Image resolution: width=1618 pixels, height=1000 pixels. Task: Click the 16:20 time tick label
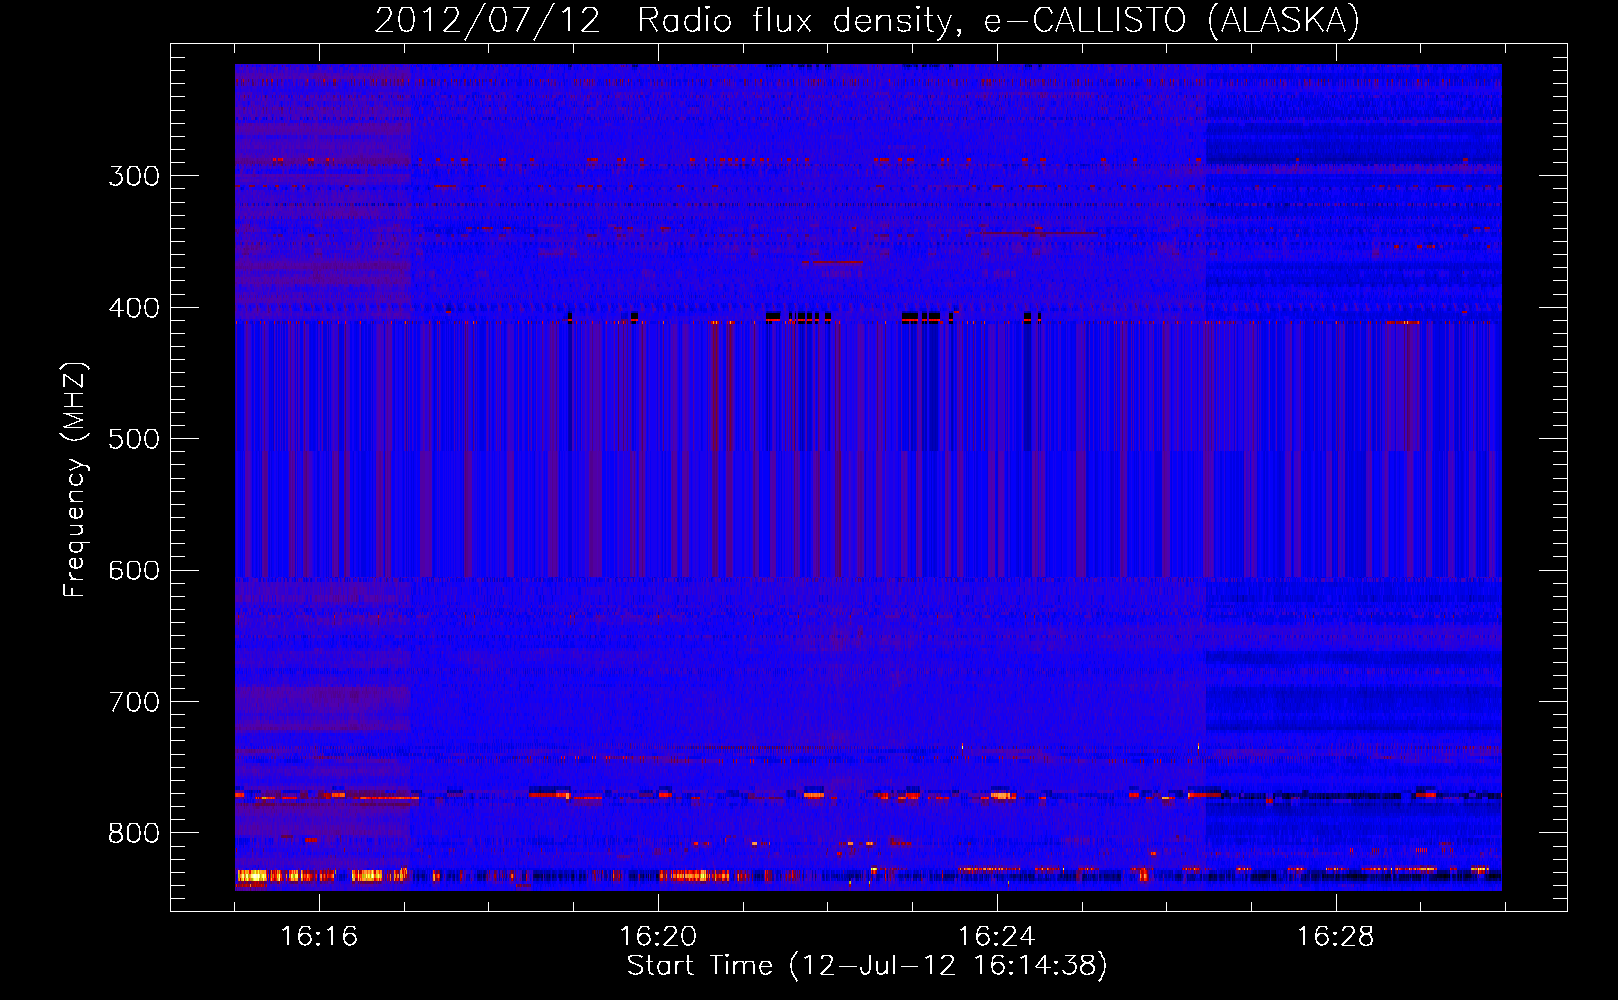coord(658,937)
